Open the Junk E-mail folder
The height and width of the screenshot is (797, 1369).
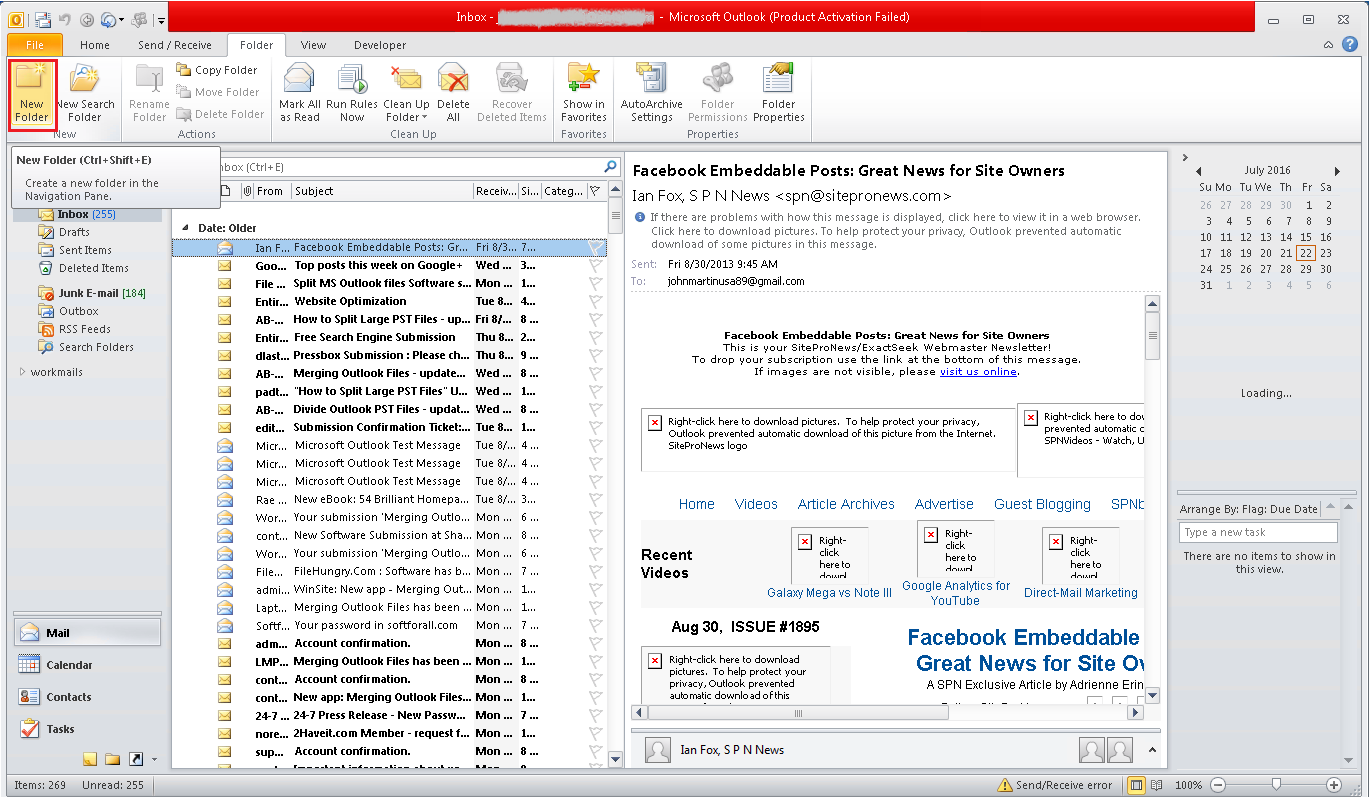pos(92,293)
